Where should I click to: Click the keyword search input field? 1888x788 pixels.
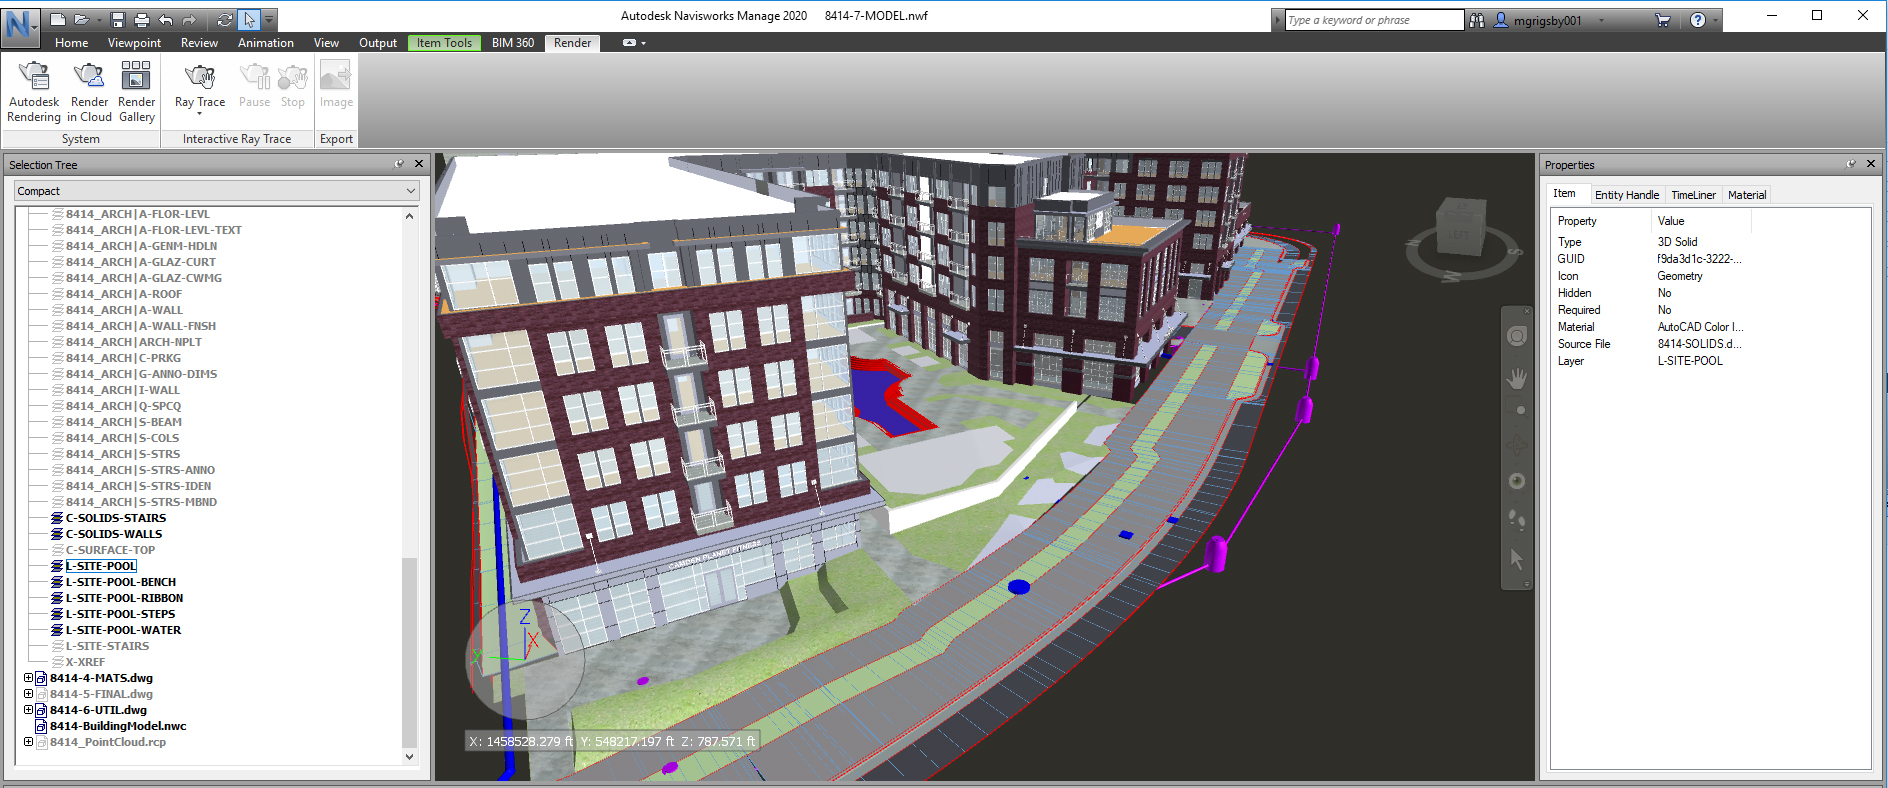pyautogui.click(x=1374, y=20)
